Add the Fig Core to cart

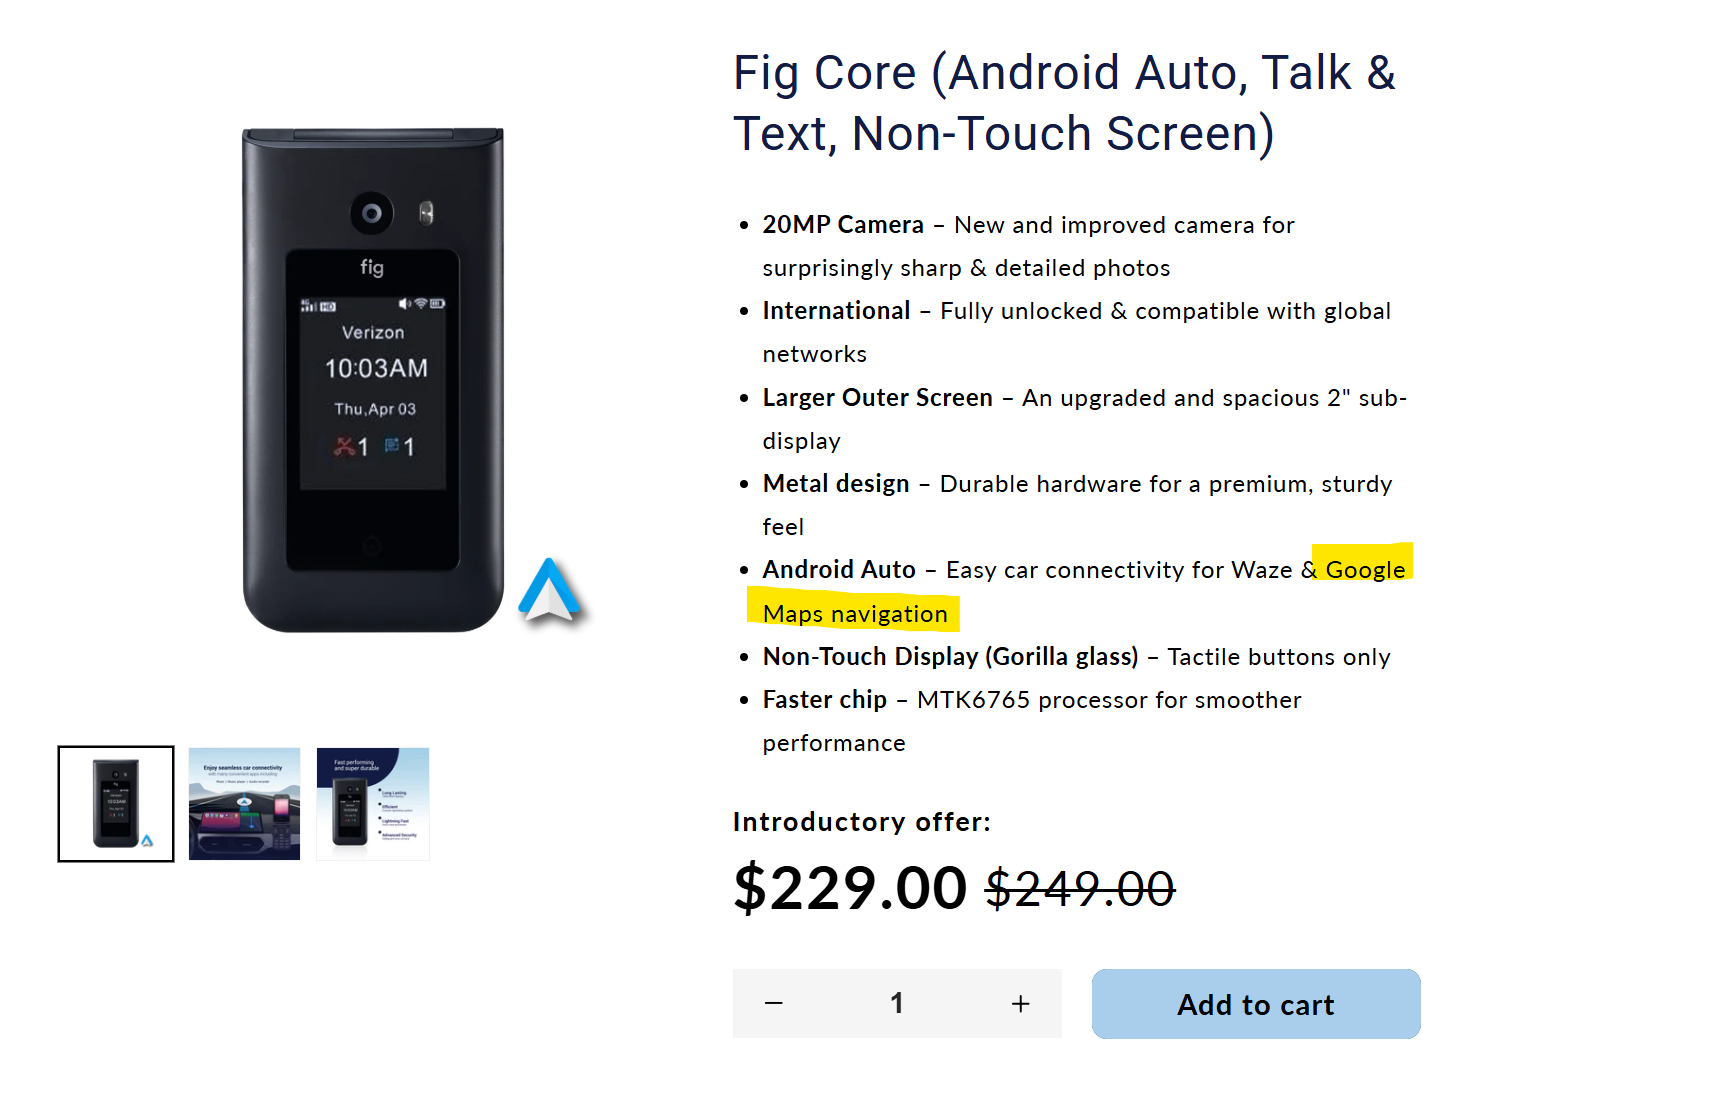coord(1255,1004)
